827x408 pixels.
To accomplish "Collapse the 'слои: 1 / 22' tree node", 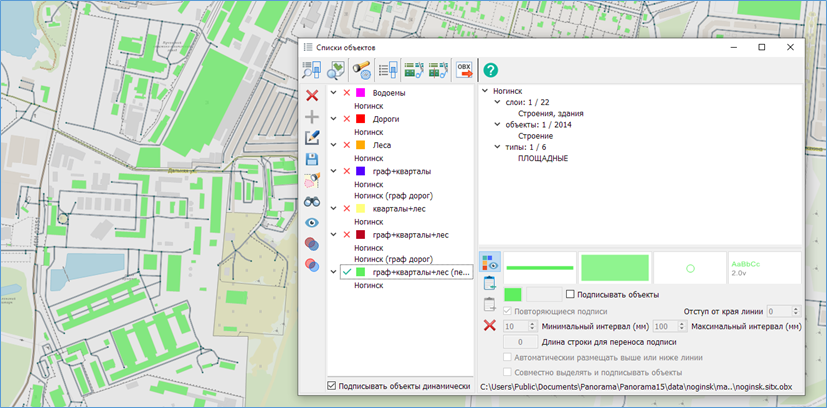I will pos(498,102).
